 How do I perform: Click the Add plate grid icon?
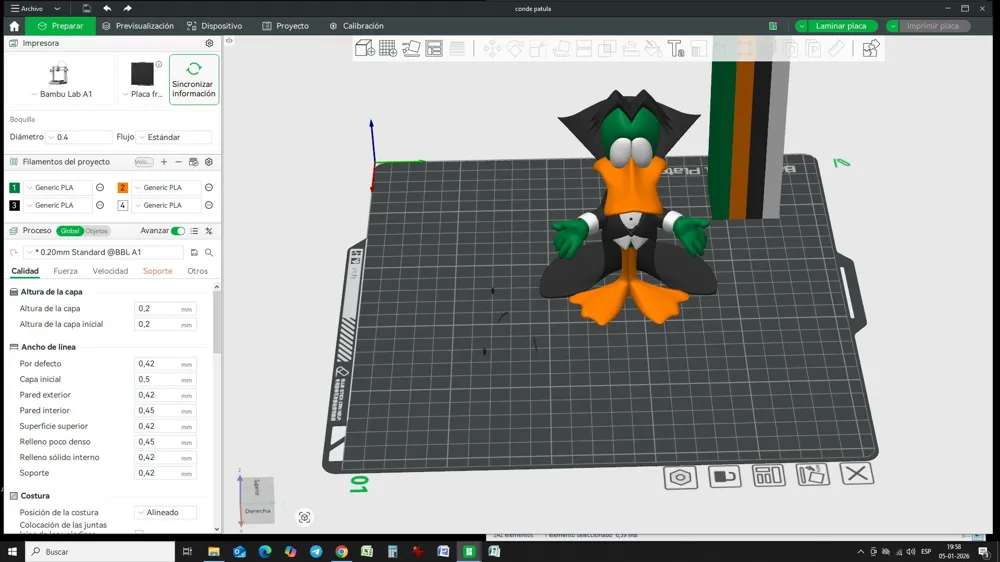click(x=388, y=48)
